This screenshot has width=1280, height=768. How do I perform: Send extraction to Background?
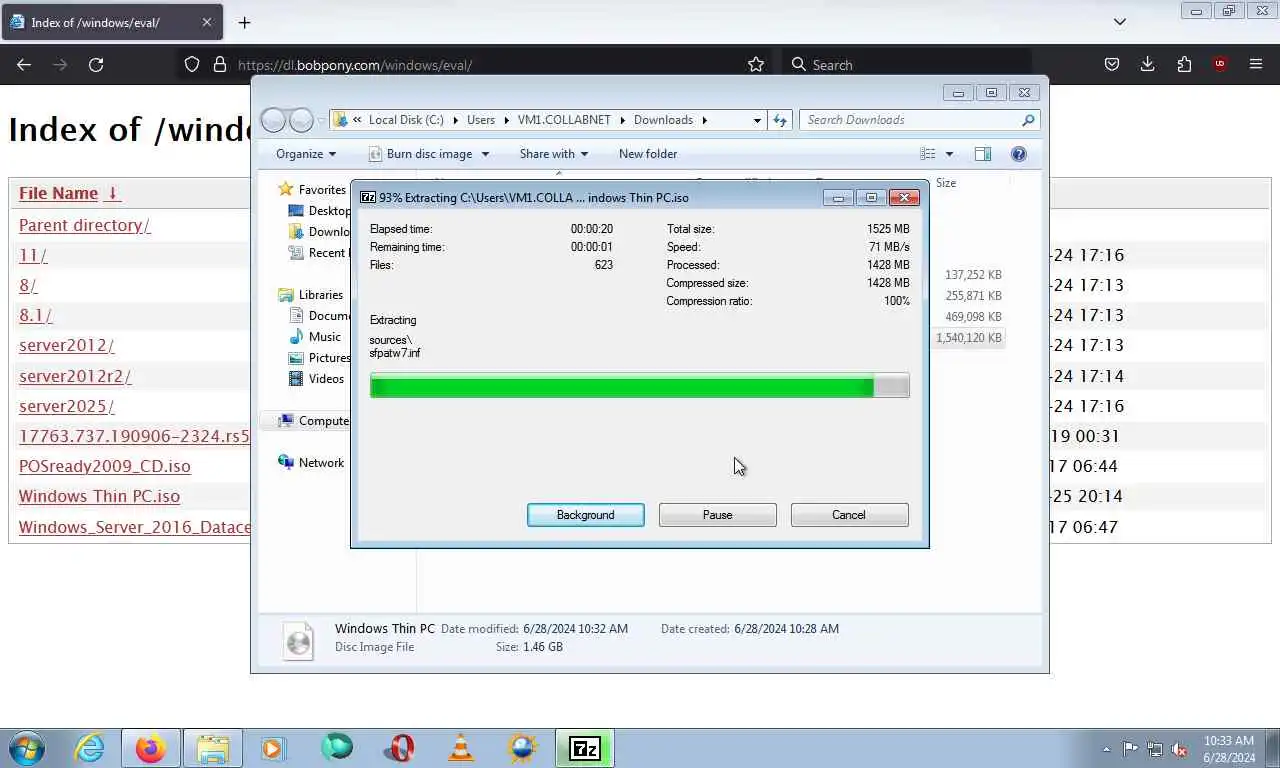pyautogui.click(x=585, y=515)
